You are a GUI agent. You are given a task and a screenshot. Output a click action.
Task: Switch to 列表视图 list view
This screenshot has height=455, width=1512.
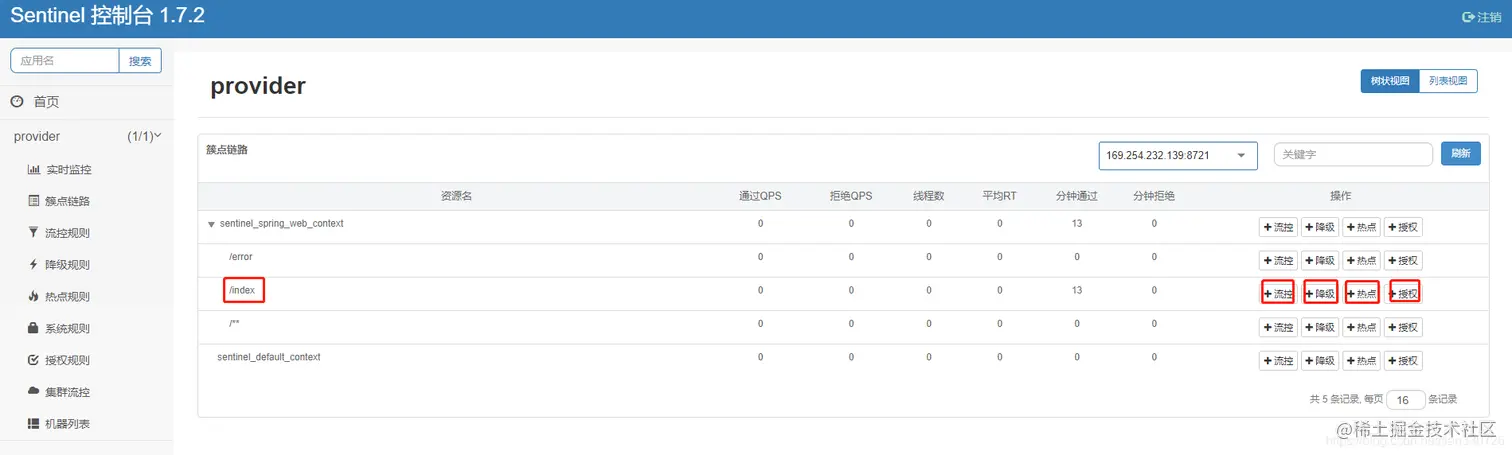1448,81
